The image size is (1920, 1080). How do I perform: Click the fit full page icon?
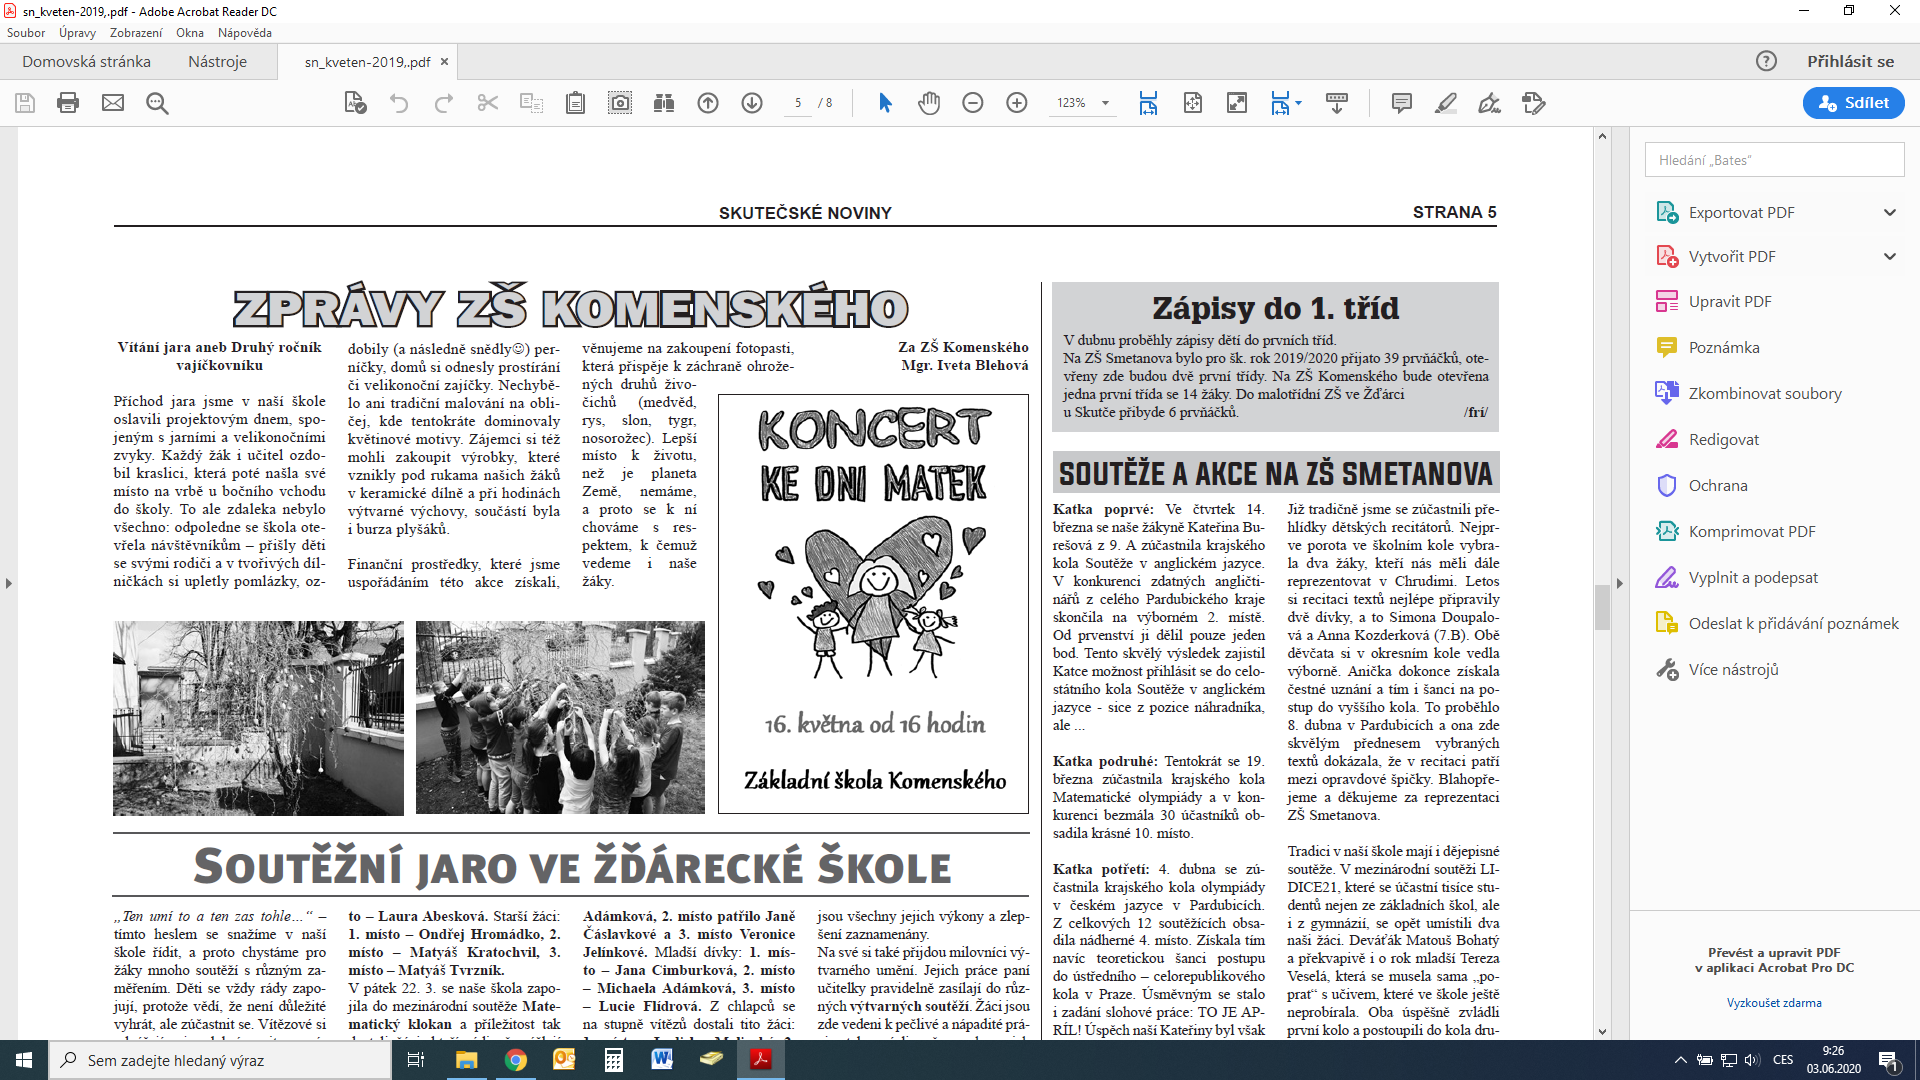point(1193,103)
